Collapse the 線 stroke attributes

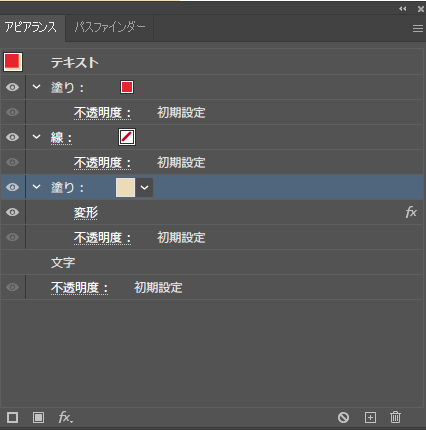click(36, 137)
